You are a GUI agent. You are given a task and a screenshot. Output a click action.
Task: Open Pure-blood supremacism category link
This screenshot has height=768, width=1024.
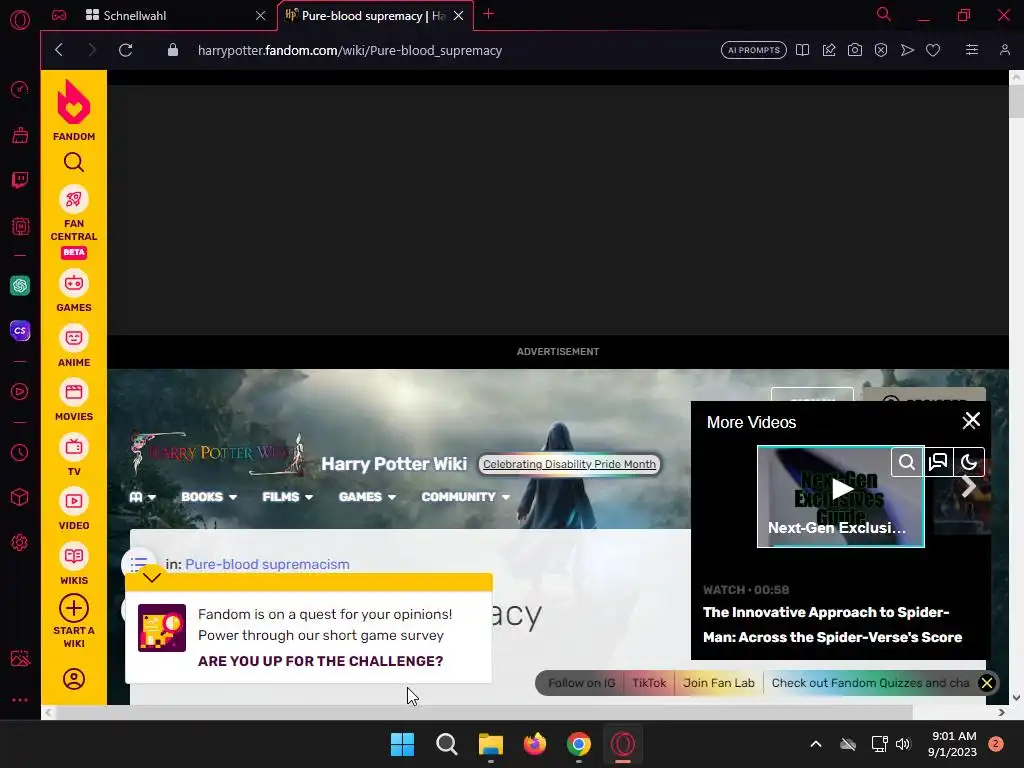(267, 564)
